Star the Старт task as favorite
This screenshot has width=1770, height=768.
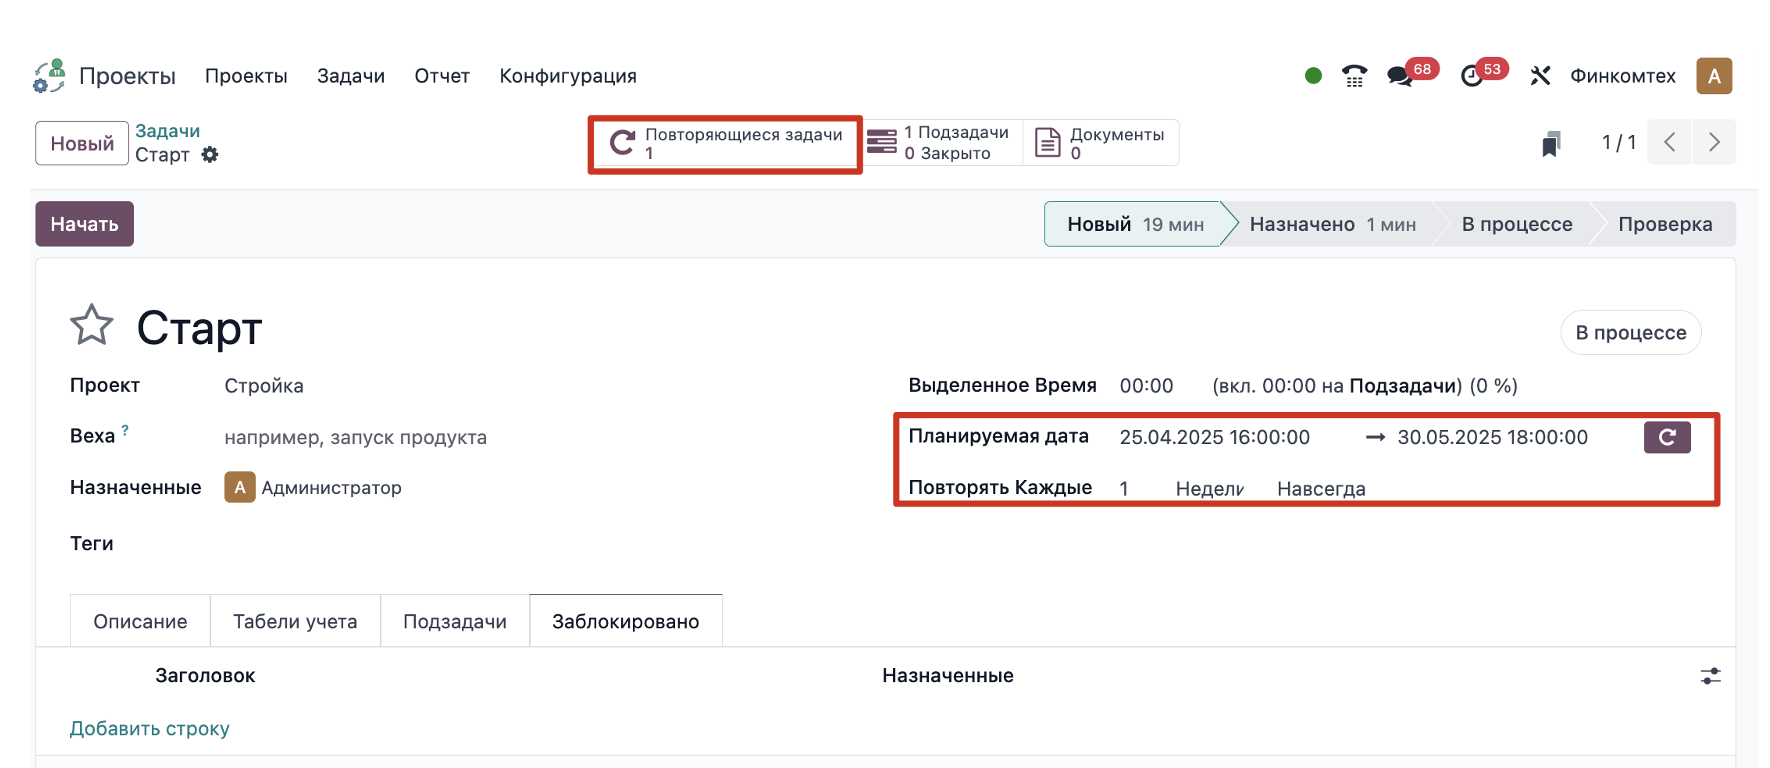pos(91,325)
